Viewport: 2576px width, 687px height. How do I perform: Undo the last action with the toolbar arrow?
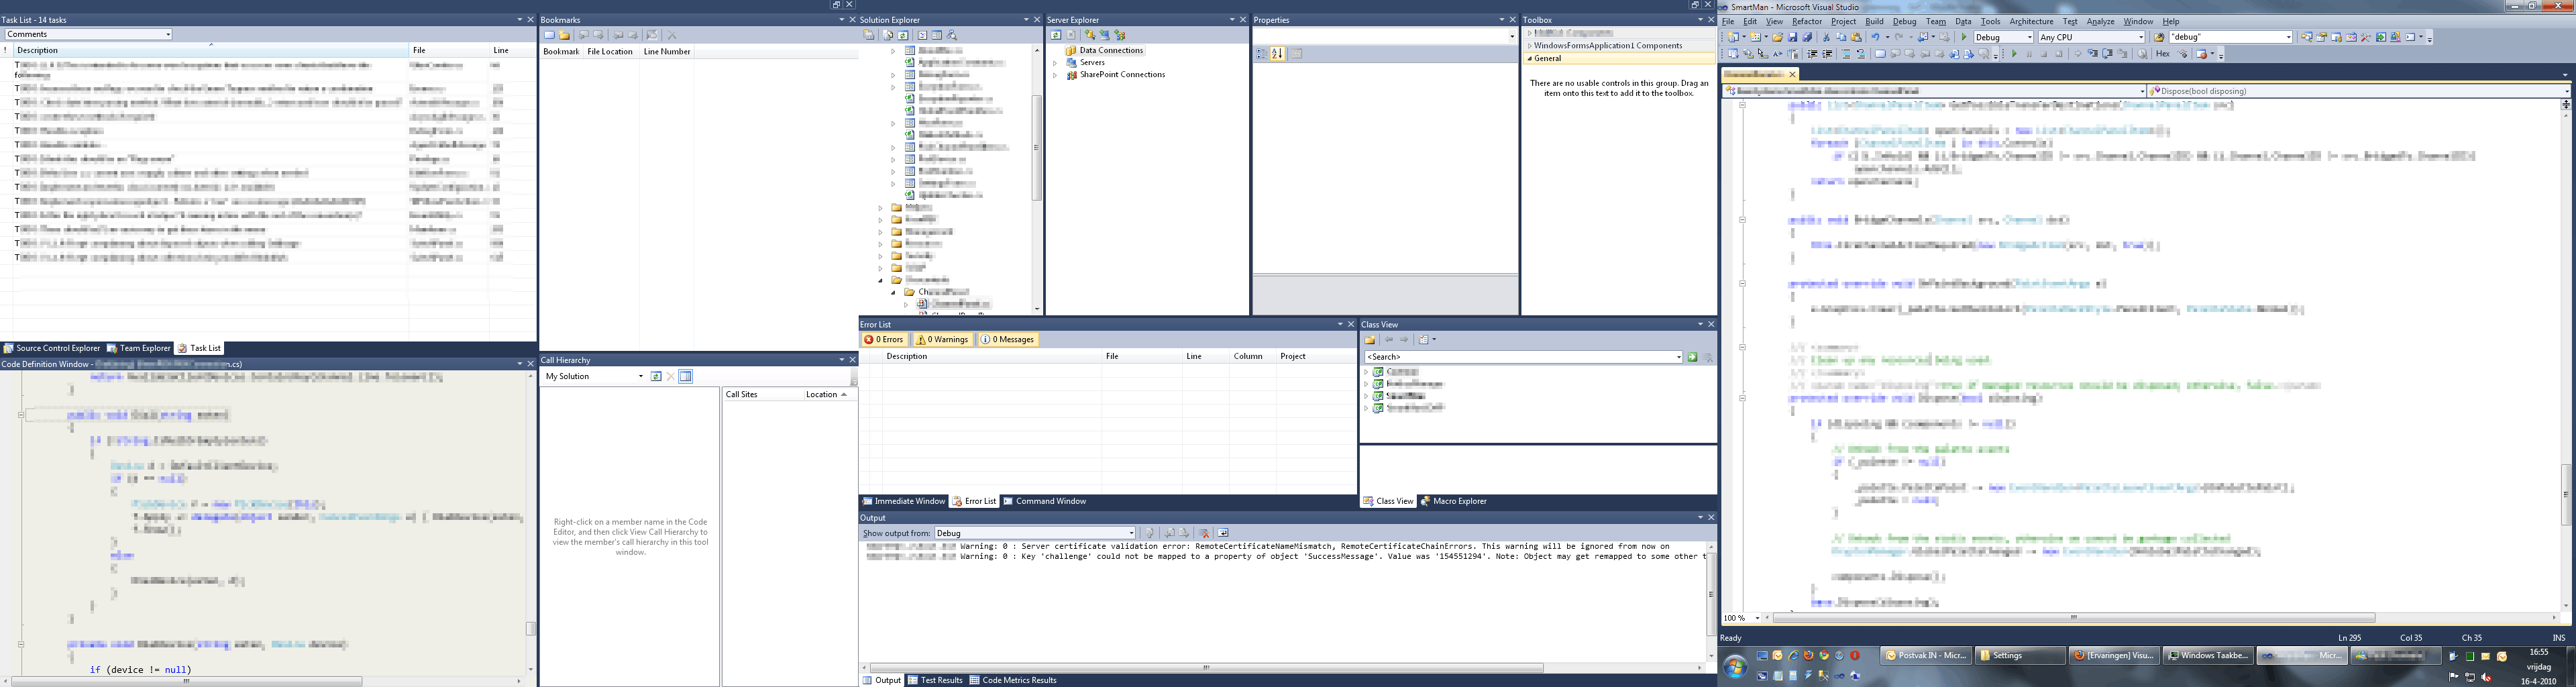[x=1876, y=37]
